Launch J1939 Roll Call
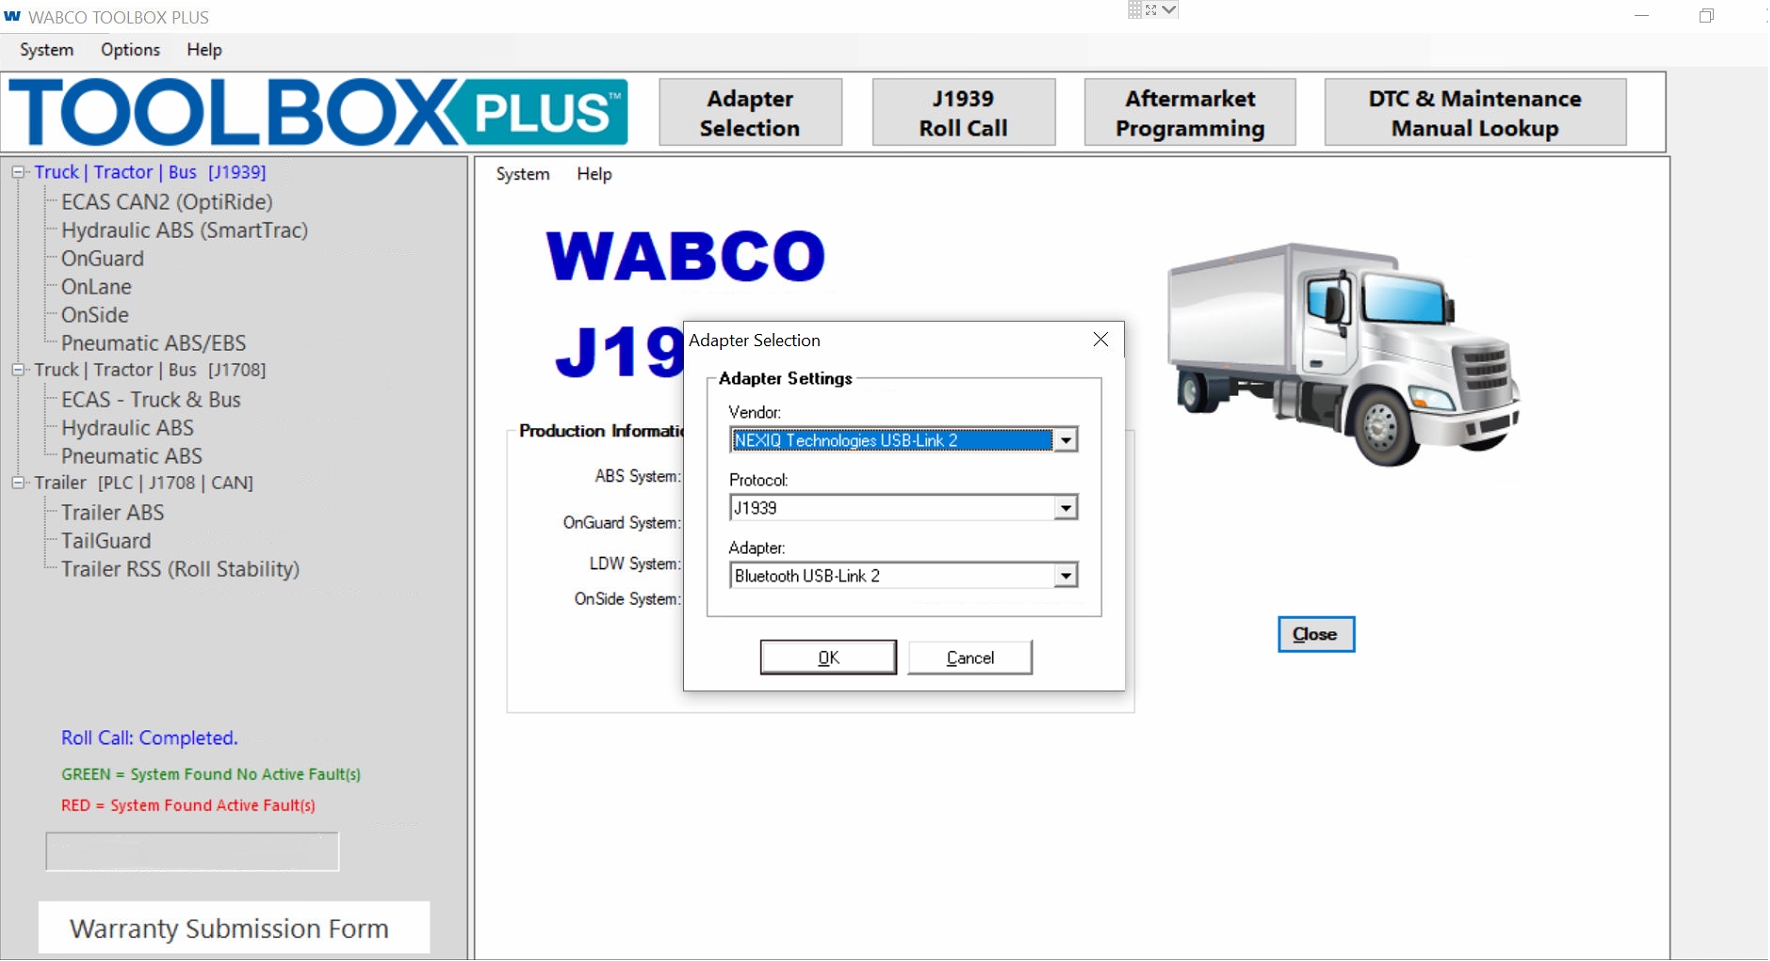The height and width of the screenshot is (961, 1770). 962,112
